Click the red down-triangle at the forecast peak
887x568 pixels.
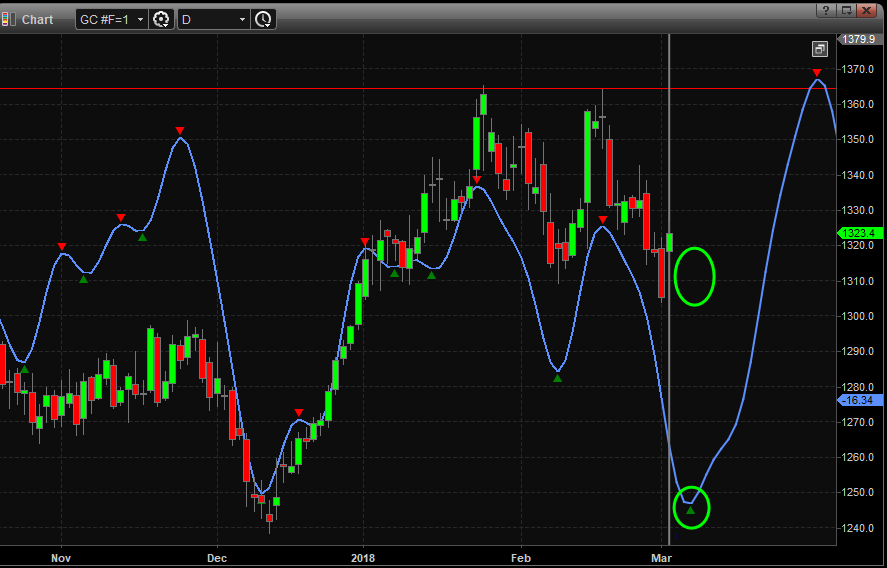(x=817, y=73)
